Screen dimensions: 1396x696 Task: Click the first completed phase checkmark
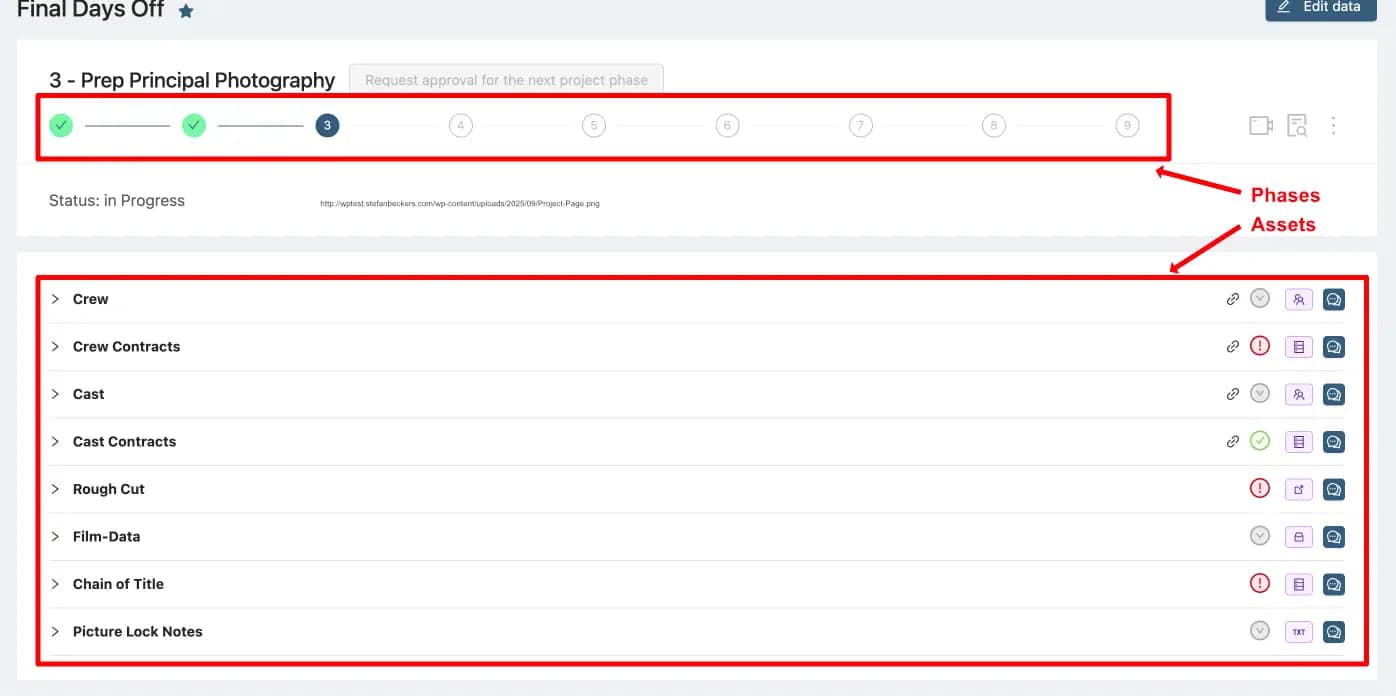pyautogui.click(x=61, y=126)
